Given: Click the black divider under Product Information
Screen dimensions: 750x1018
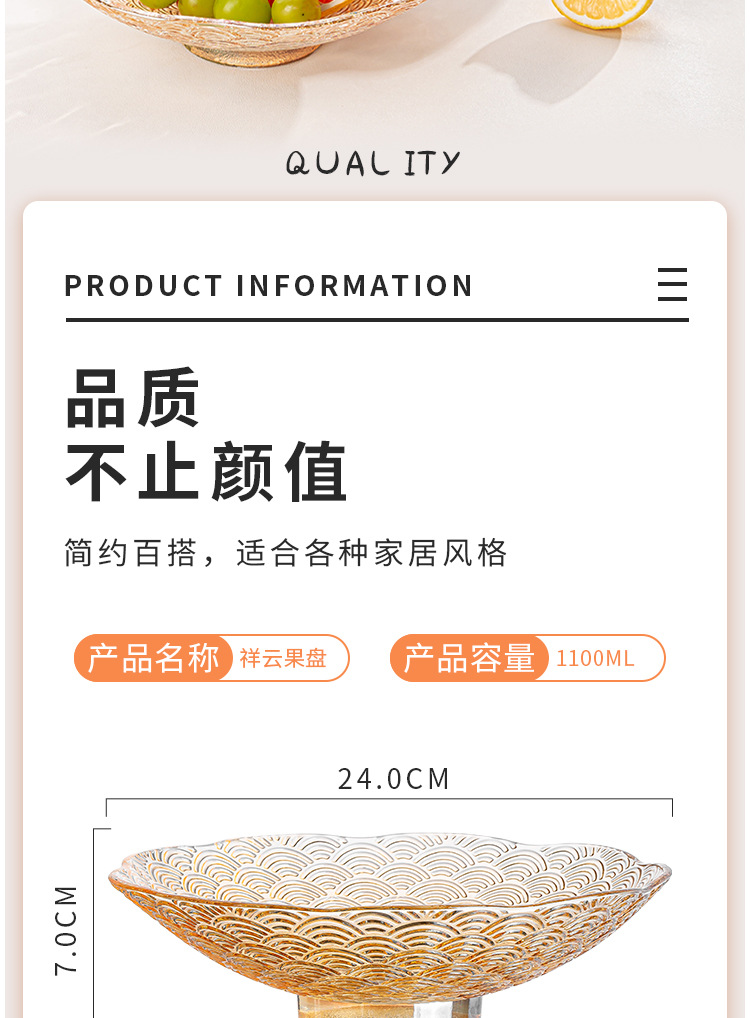Looking at the screenshot, I should (377, 319).
